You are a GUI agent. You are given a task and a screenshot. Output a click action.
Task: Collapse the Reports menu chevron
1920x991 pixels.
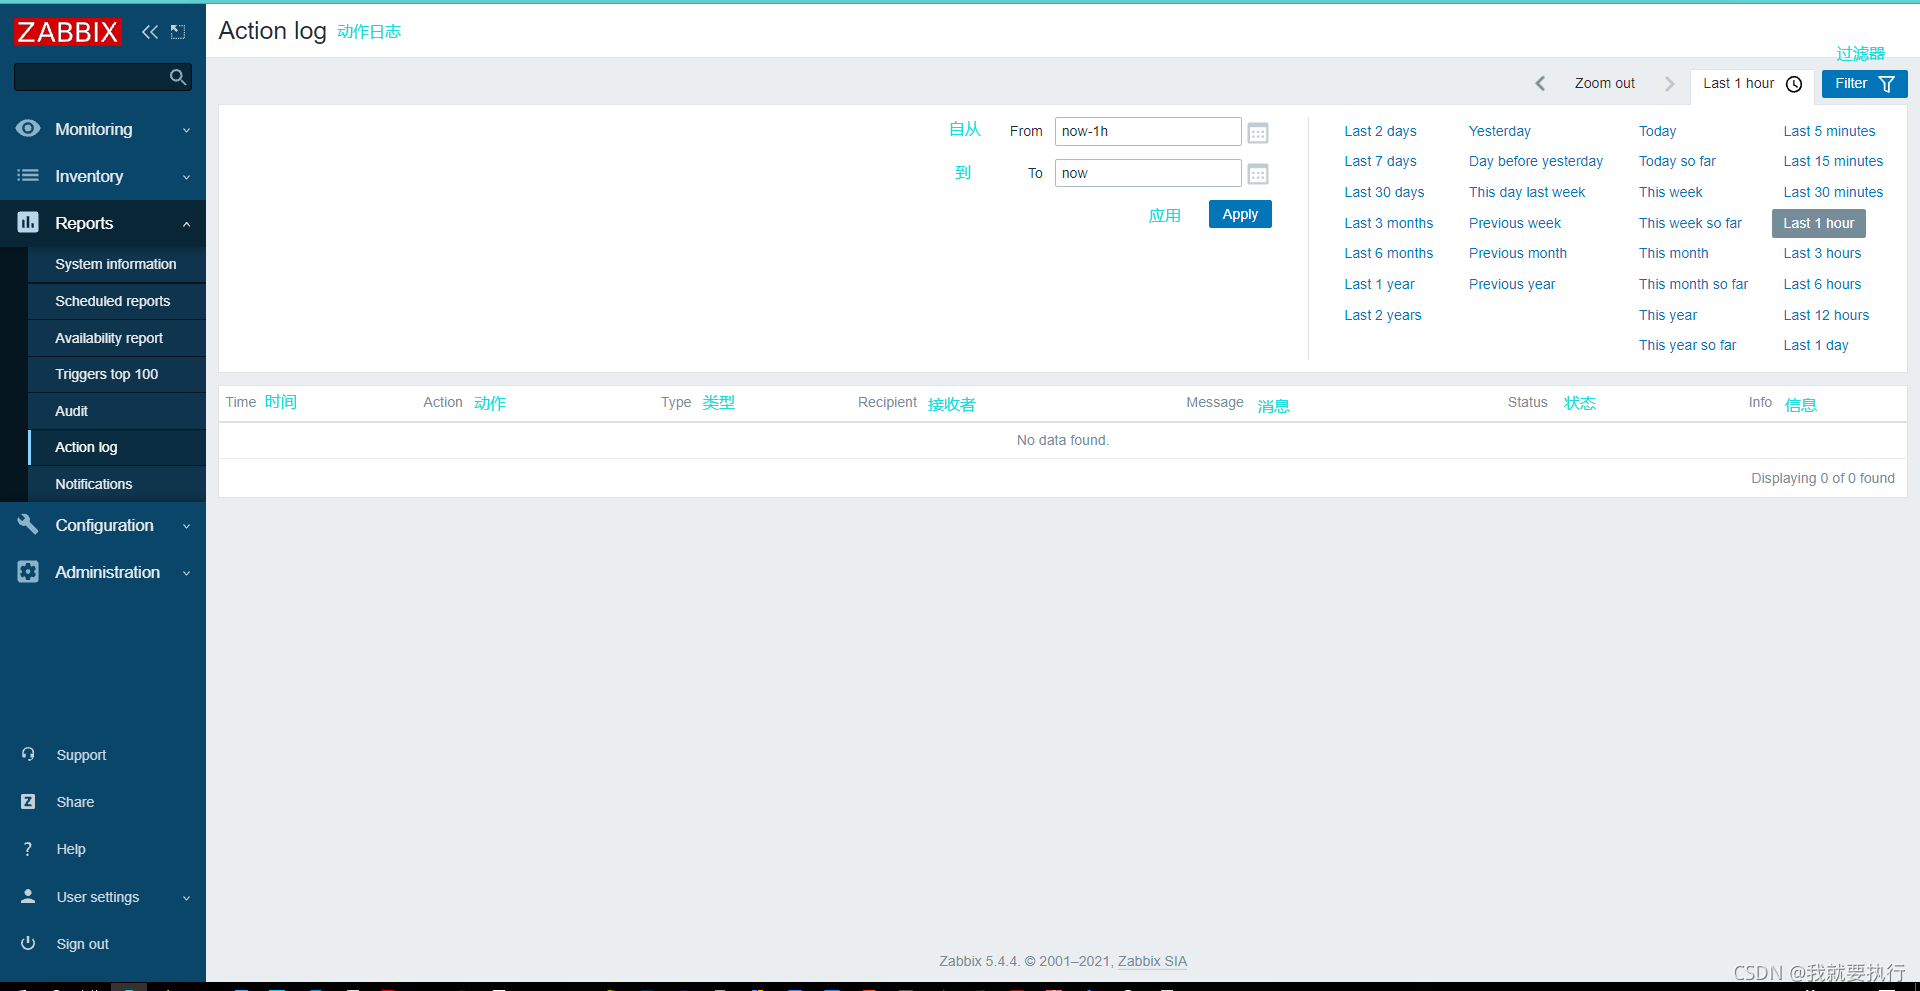click(186, 224)
